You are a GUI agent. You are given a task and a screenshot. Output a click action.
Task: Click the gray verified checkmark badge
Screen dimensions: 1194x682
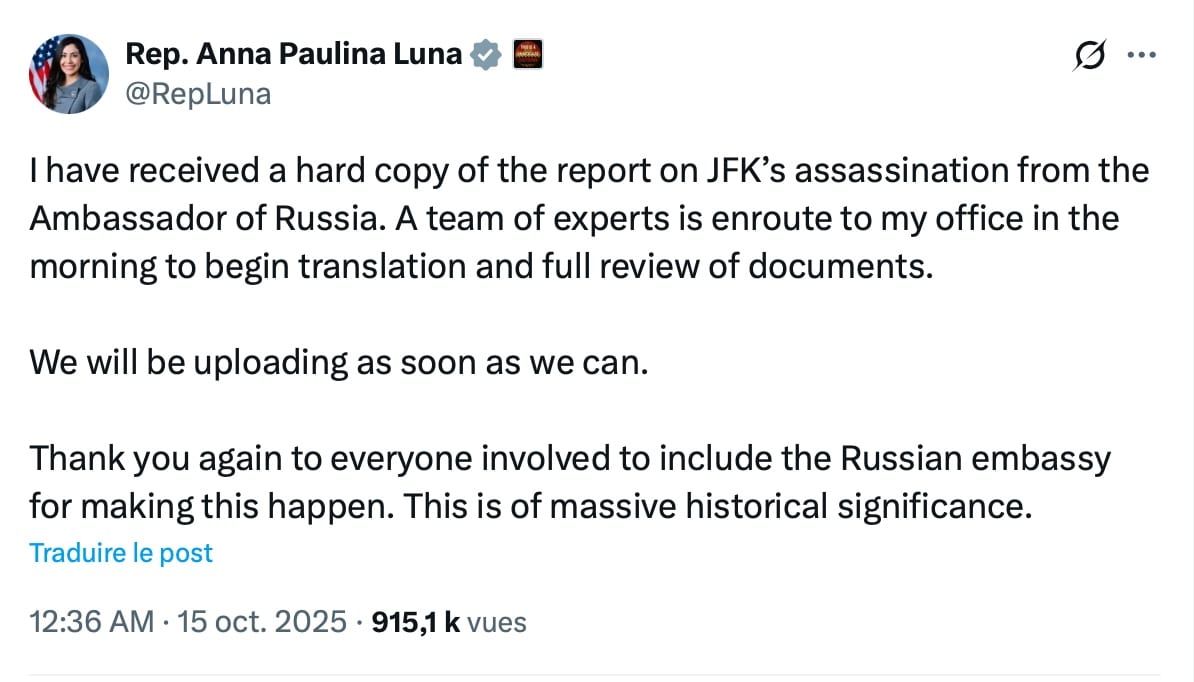(x=485, y=55)
